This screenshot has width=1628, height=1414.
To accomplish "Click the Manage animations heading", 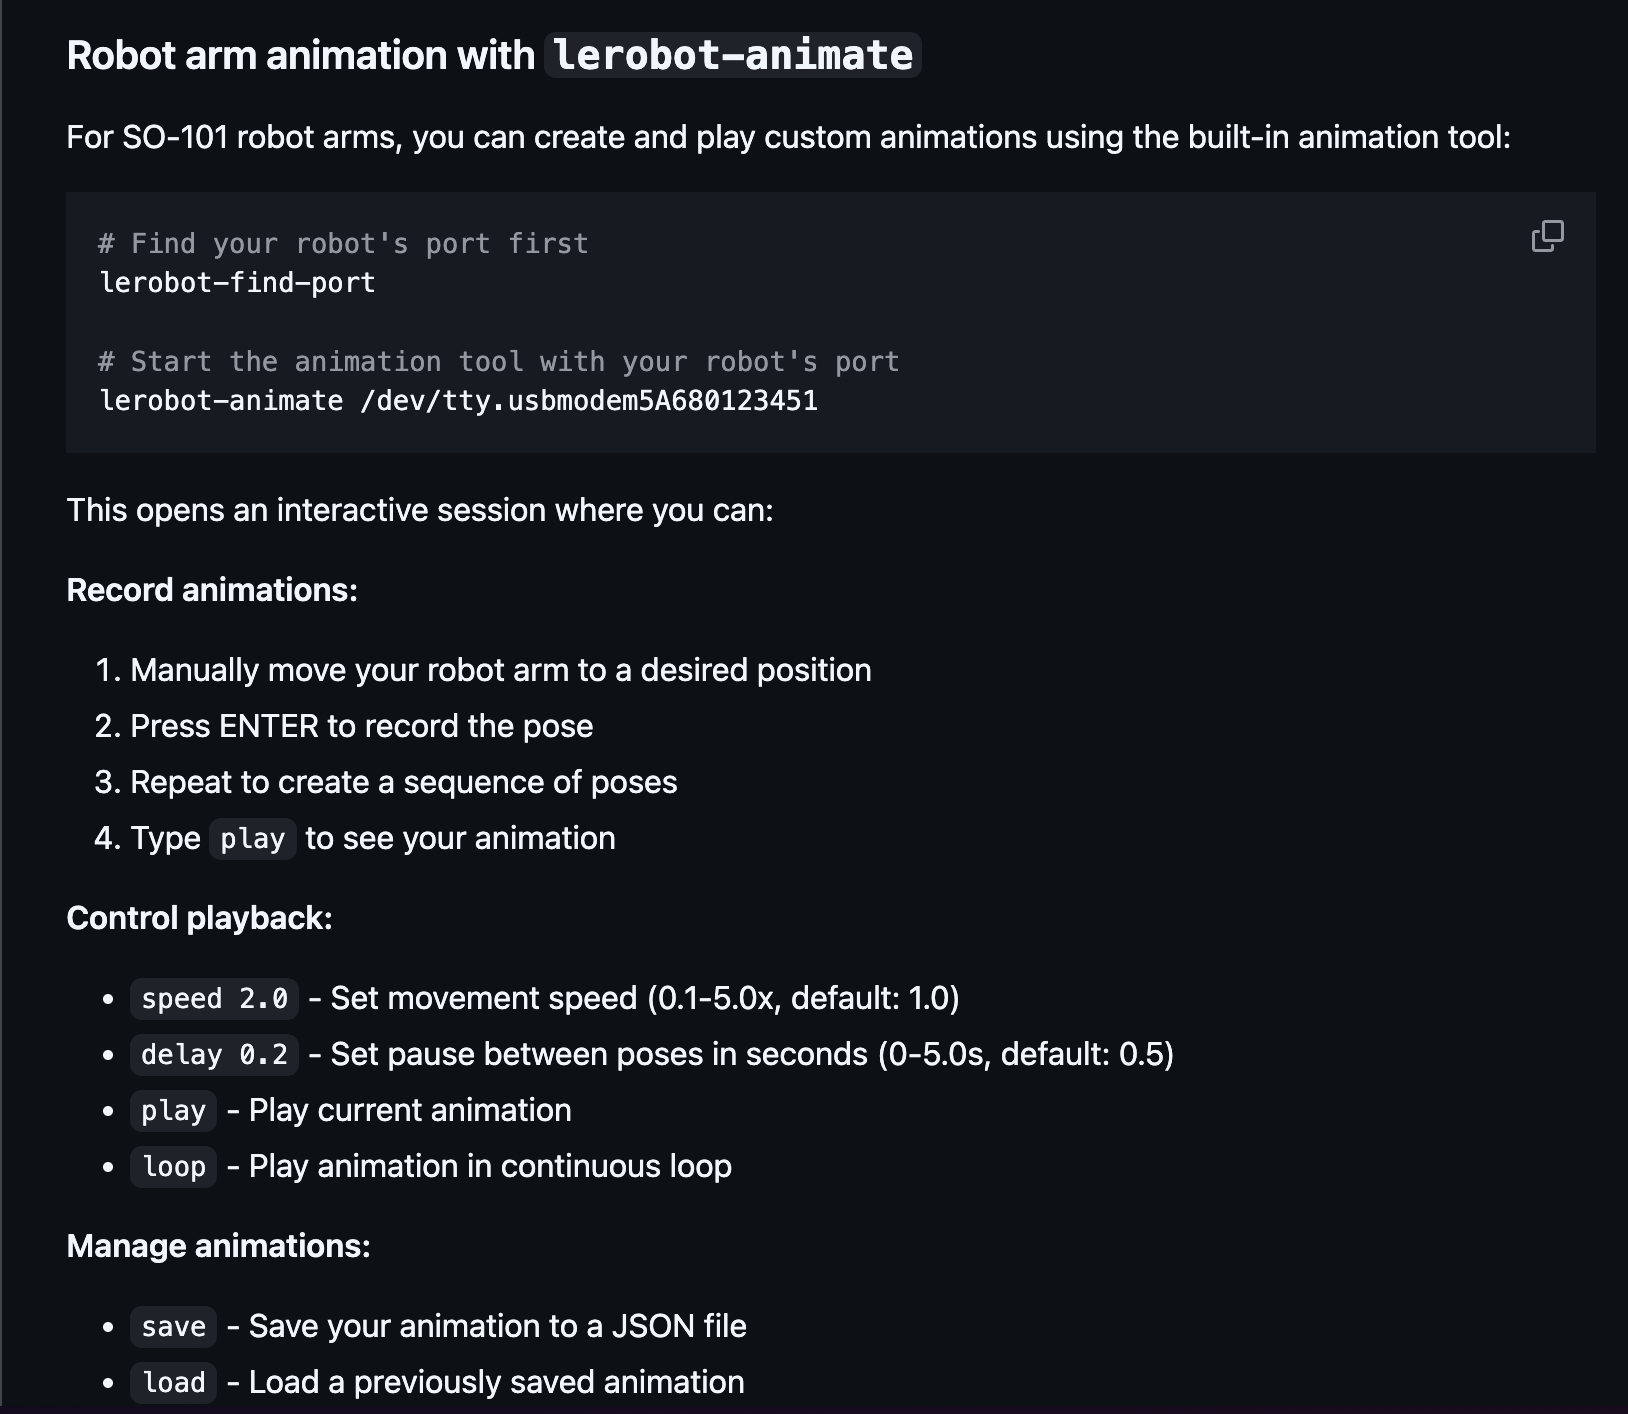I will (x=217, y=1246).
